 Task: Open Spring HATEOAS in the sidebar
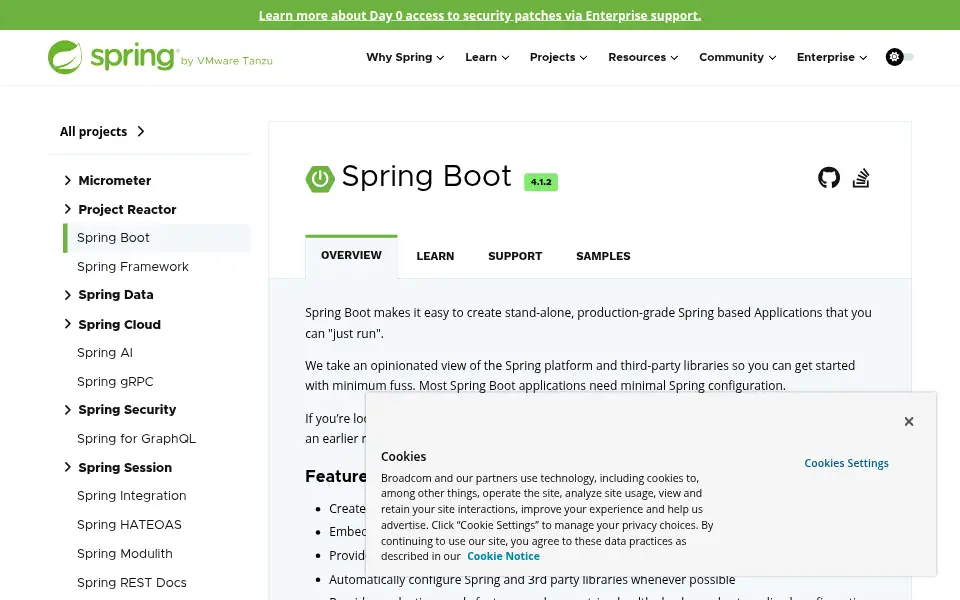pos(129,525)
